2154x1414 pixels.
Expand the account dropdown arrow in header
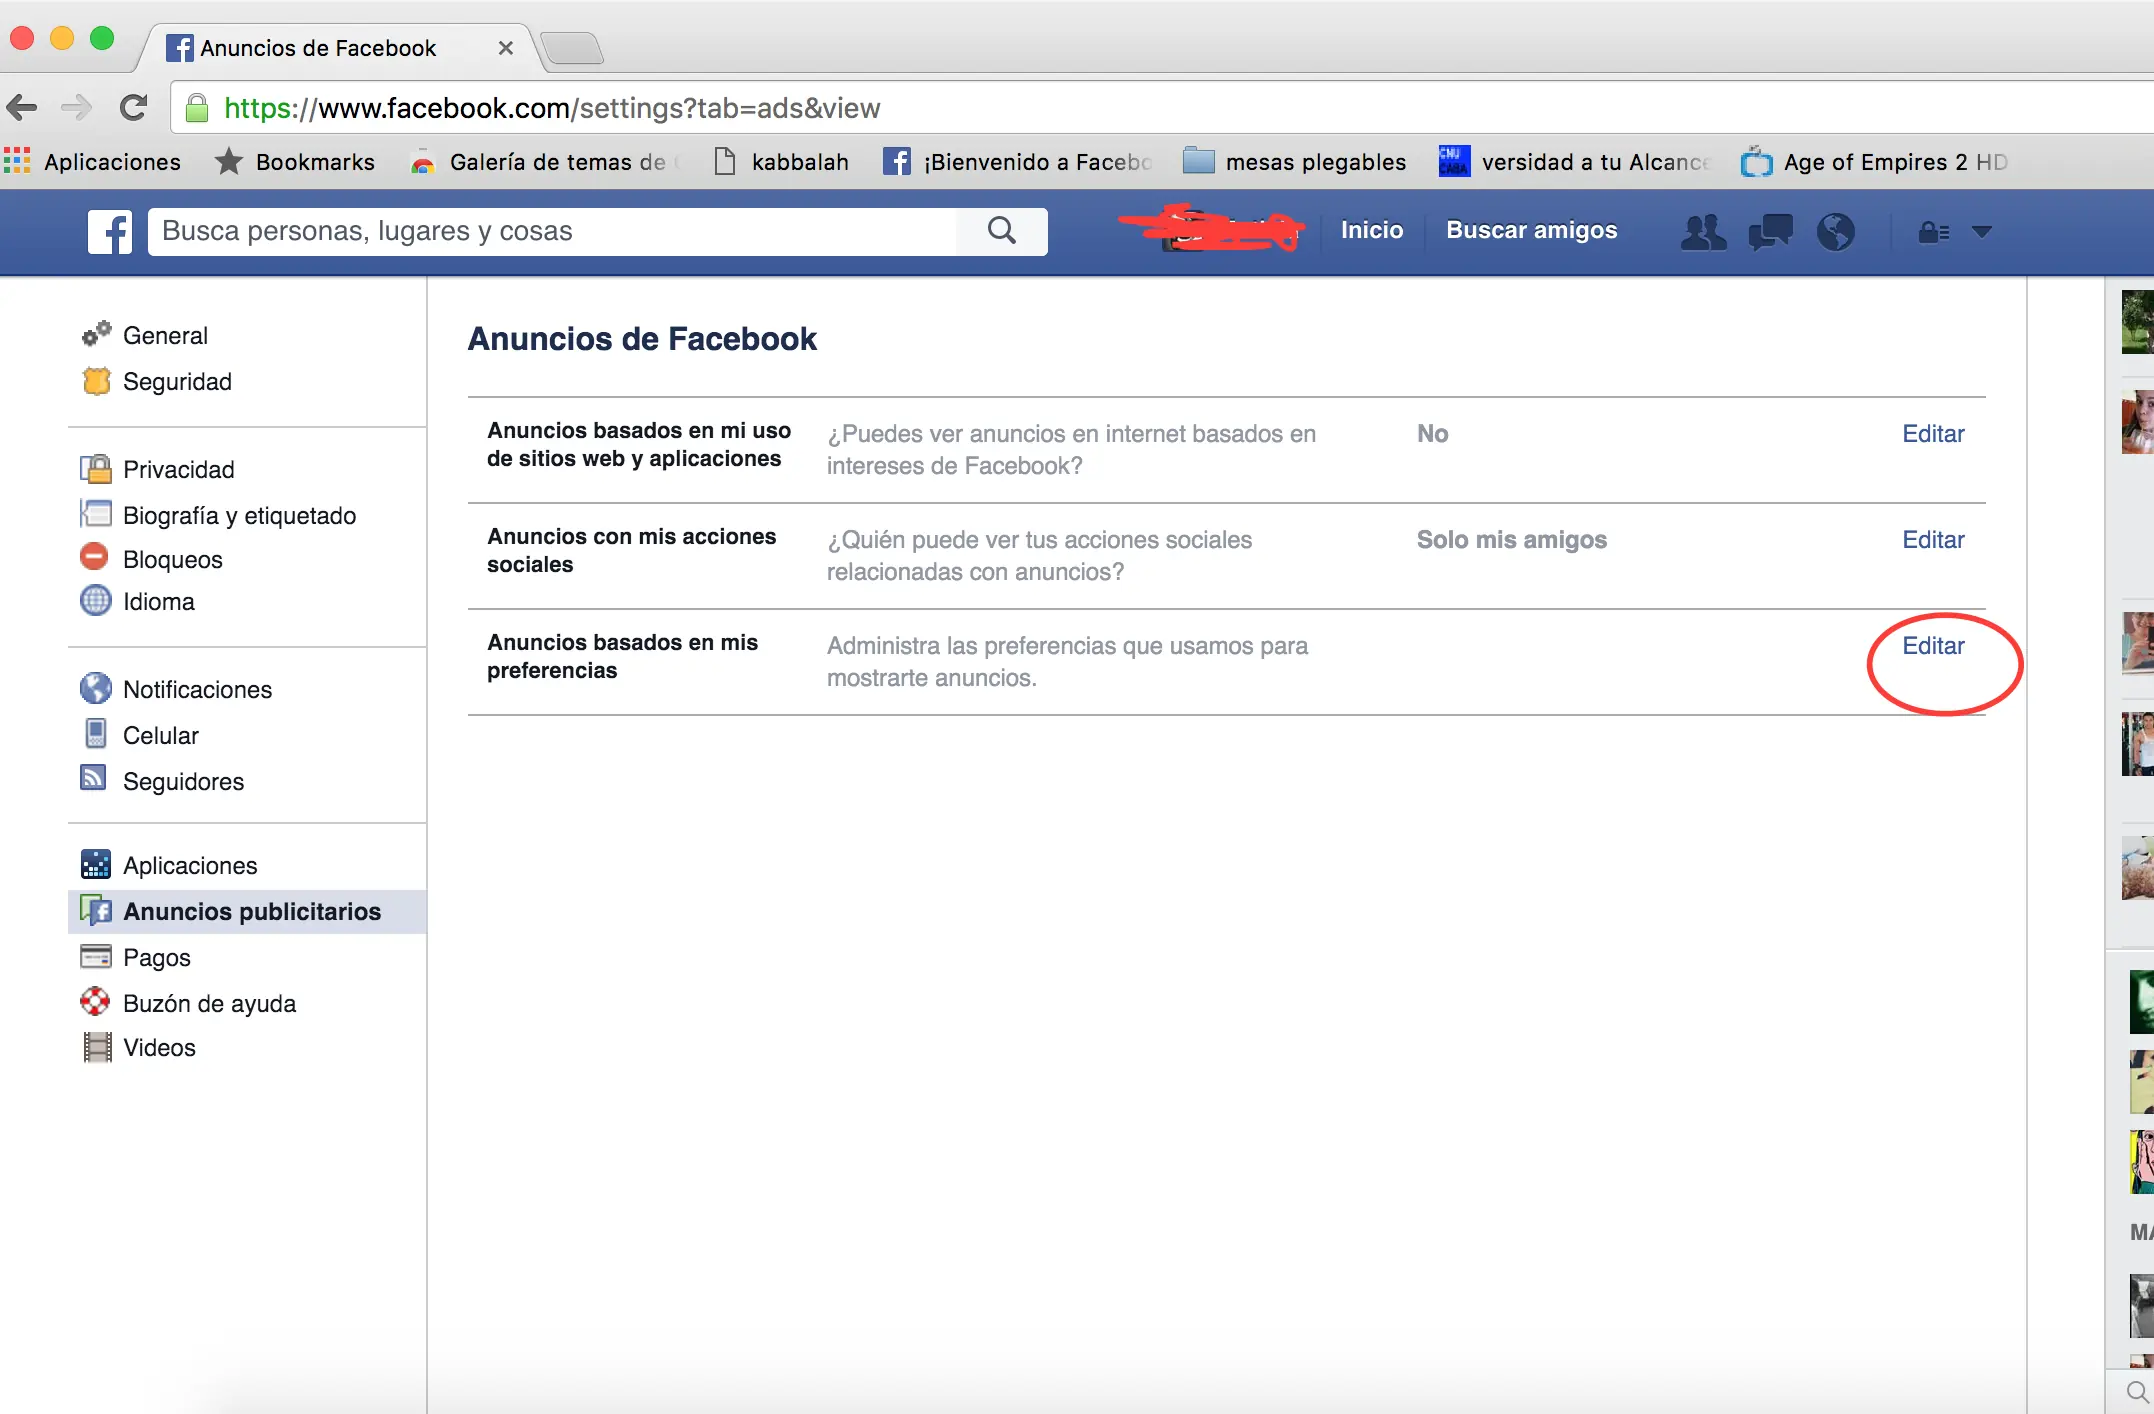tap(1981, 232)
